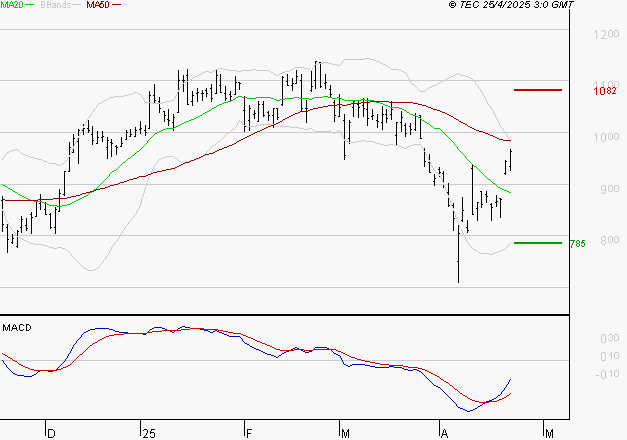Click the 25 year label on time axis
The width and height of the screenshot is (627, 440).
click(149, 434)
